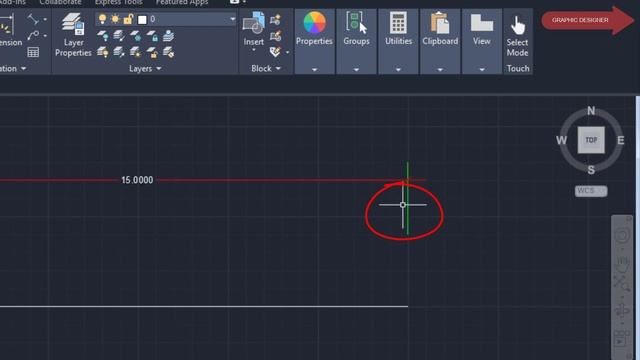Click the Edit Attributes icon
The height and width of the screenshot is (360, 640).
point(276,52)
